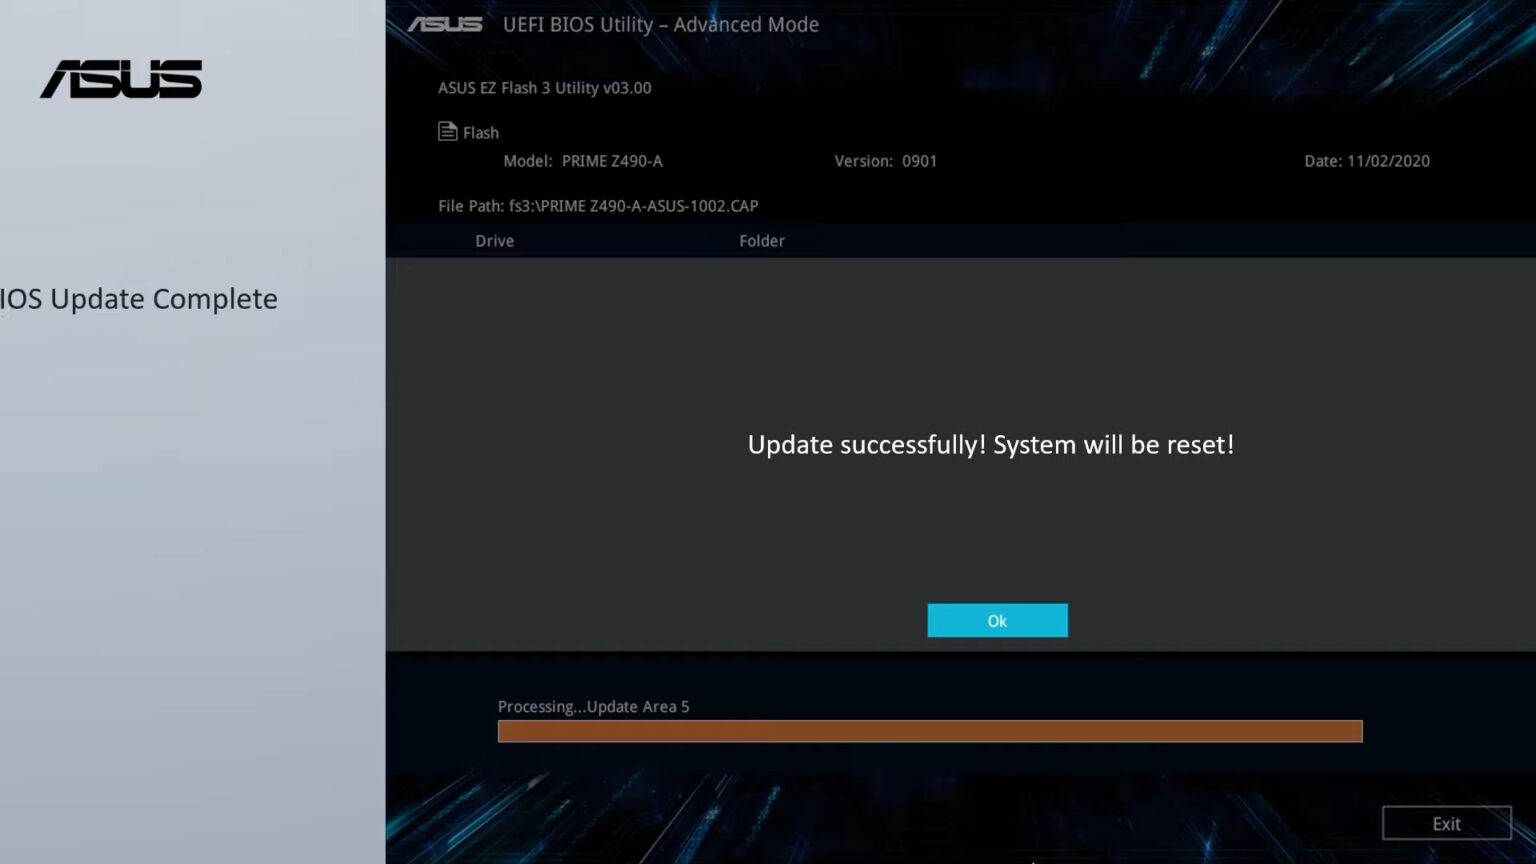
Task: Select the BIOS Update Complete text
Action: click(x=138, y=299)
